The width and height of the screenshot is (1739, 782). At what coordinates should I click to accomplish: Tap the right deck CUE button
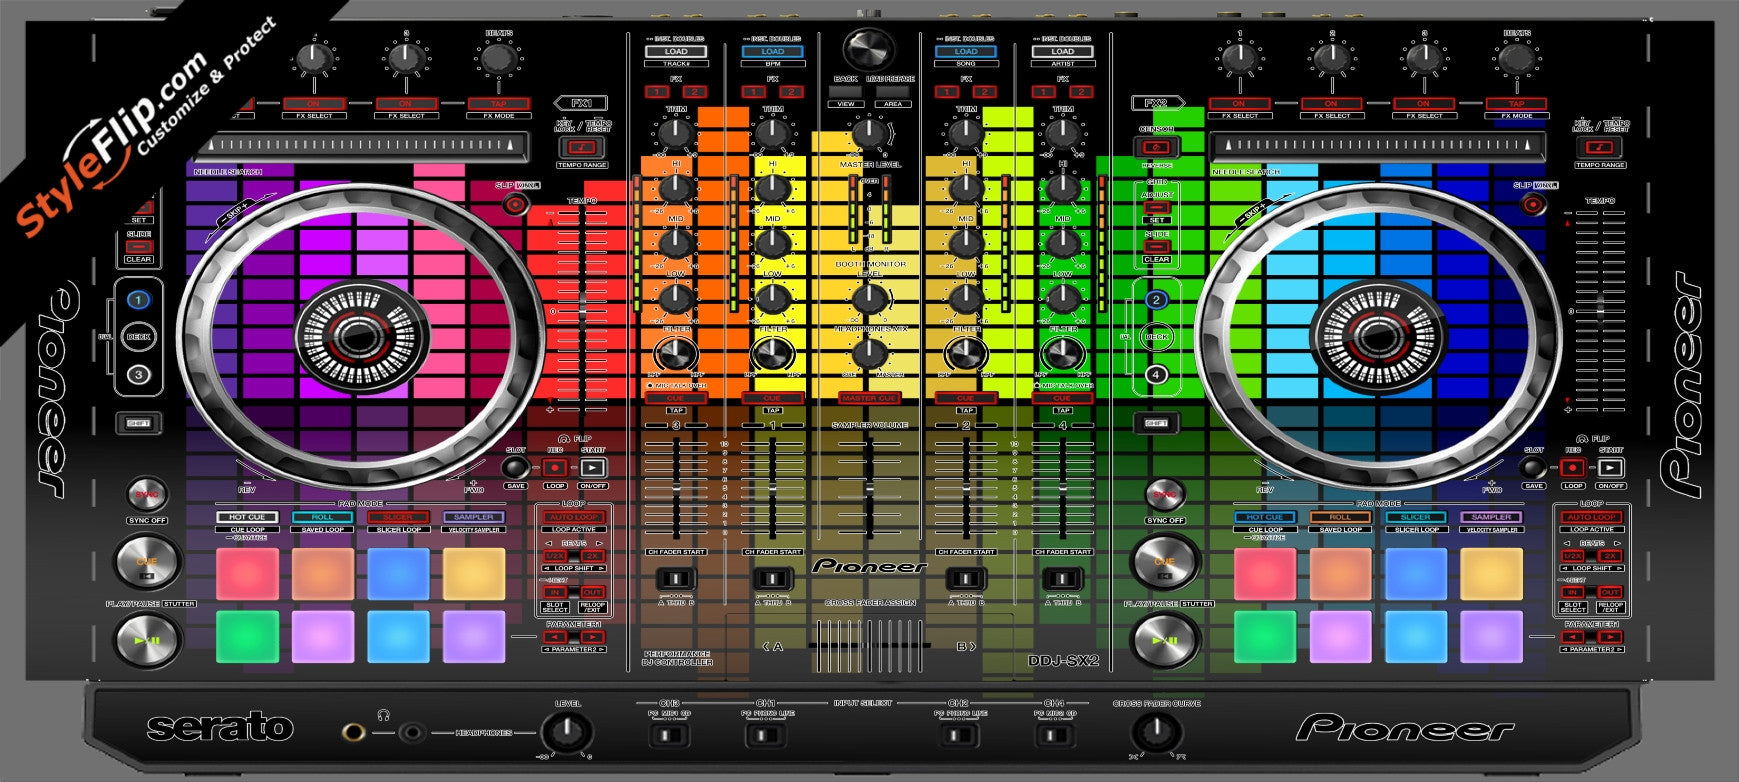tap(1165, 562)
